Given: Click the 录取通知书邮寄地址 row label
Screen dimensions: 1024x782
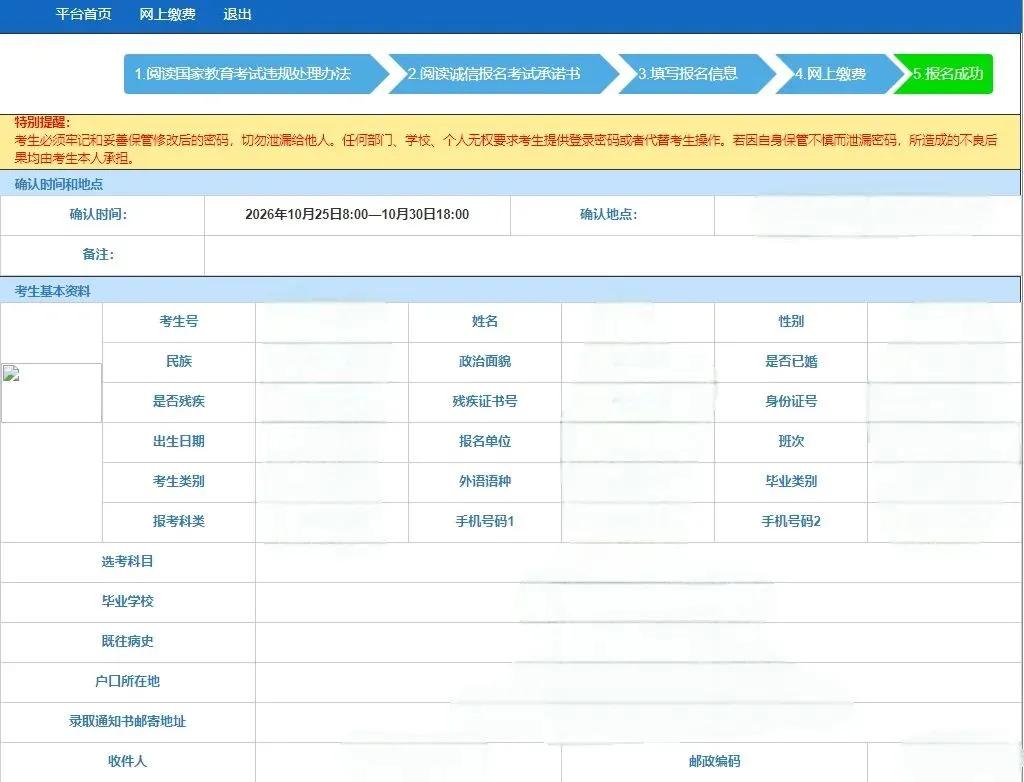Looking at the screenshot, I should click(127, 721).
